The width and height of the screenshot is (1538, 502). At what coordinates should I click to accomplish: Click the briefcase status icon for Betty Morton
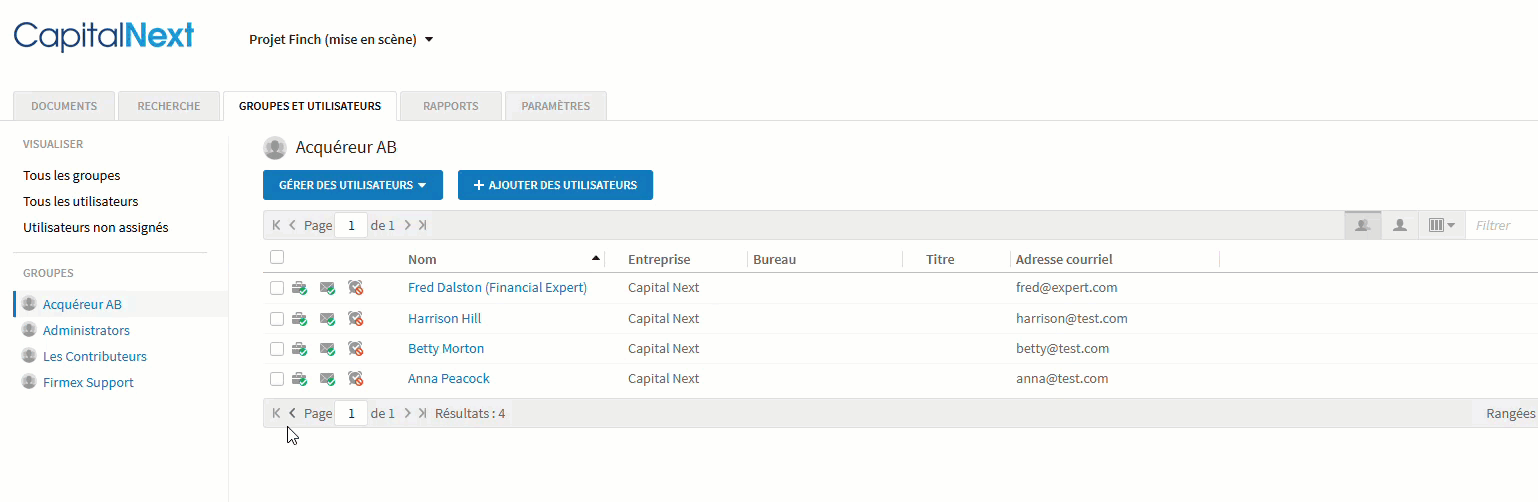299,349
